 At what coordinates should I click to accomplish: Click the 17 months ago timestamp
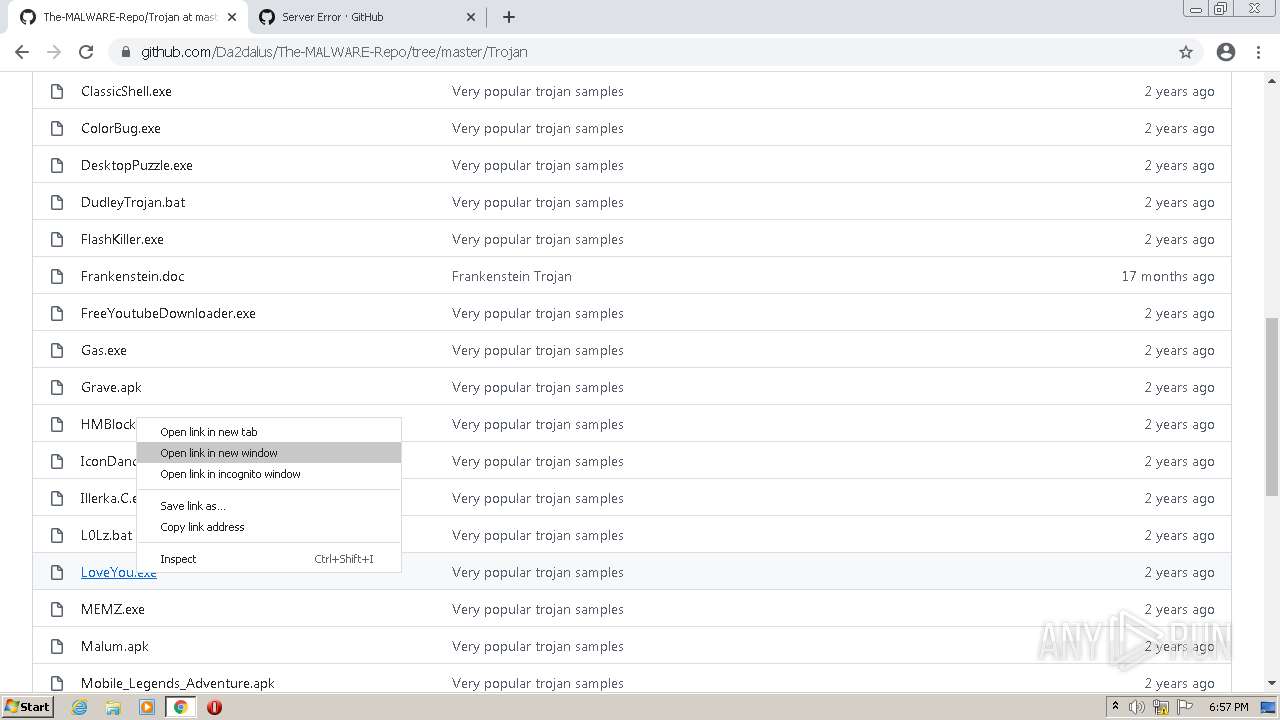[1168, 276]
